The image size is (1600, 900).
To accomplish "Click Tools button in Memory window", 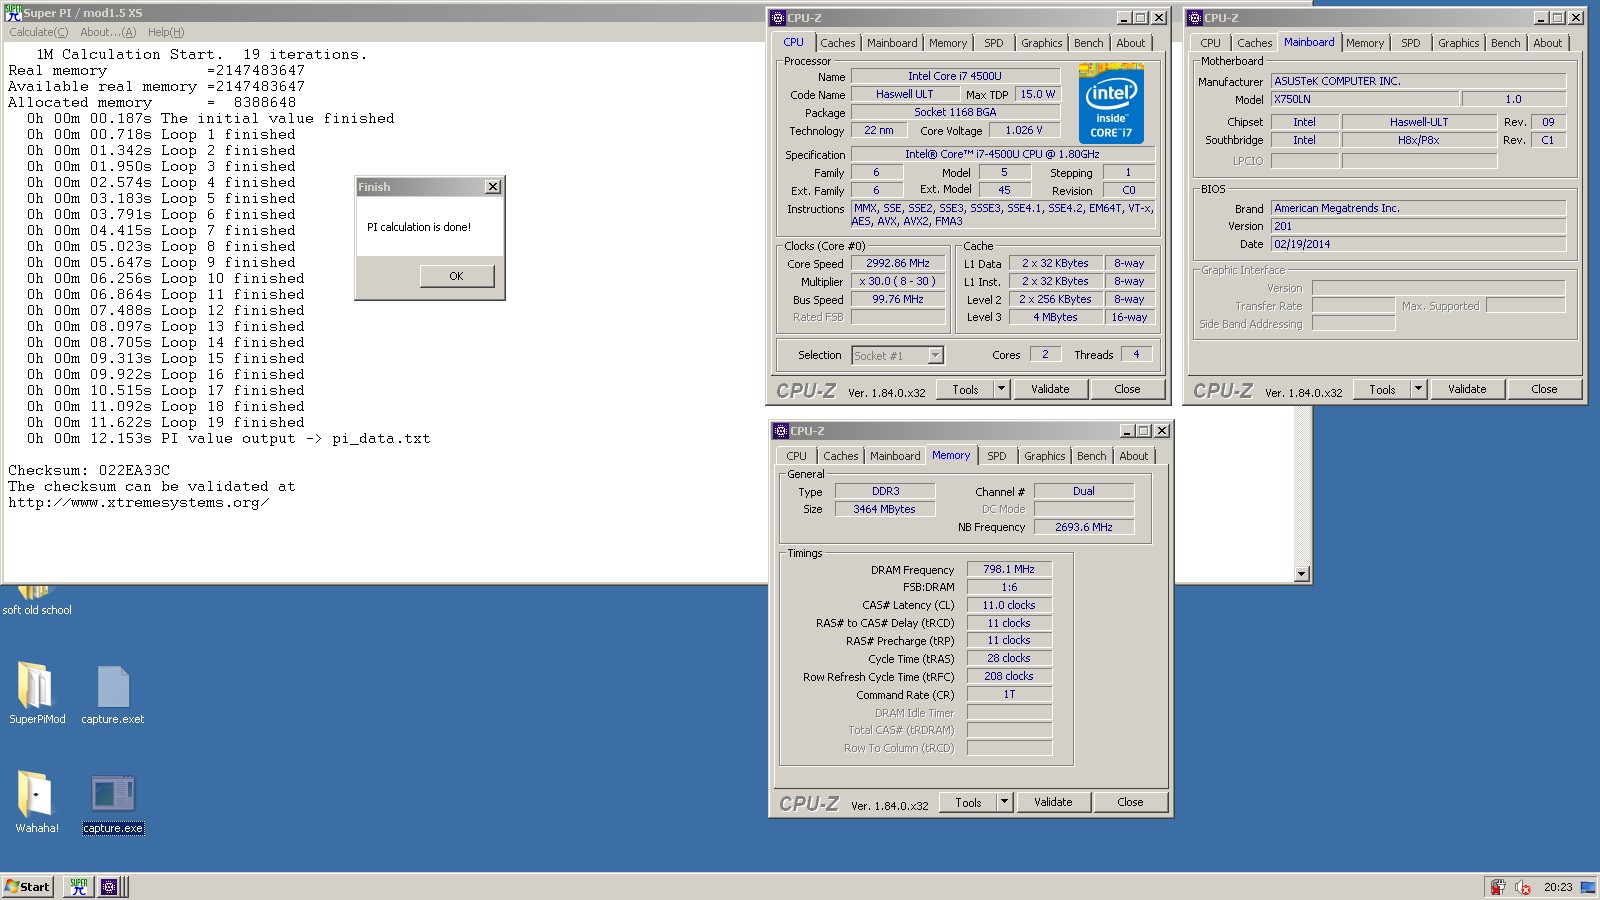I will point(968,802).
